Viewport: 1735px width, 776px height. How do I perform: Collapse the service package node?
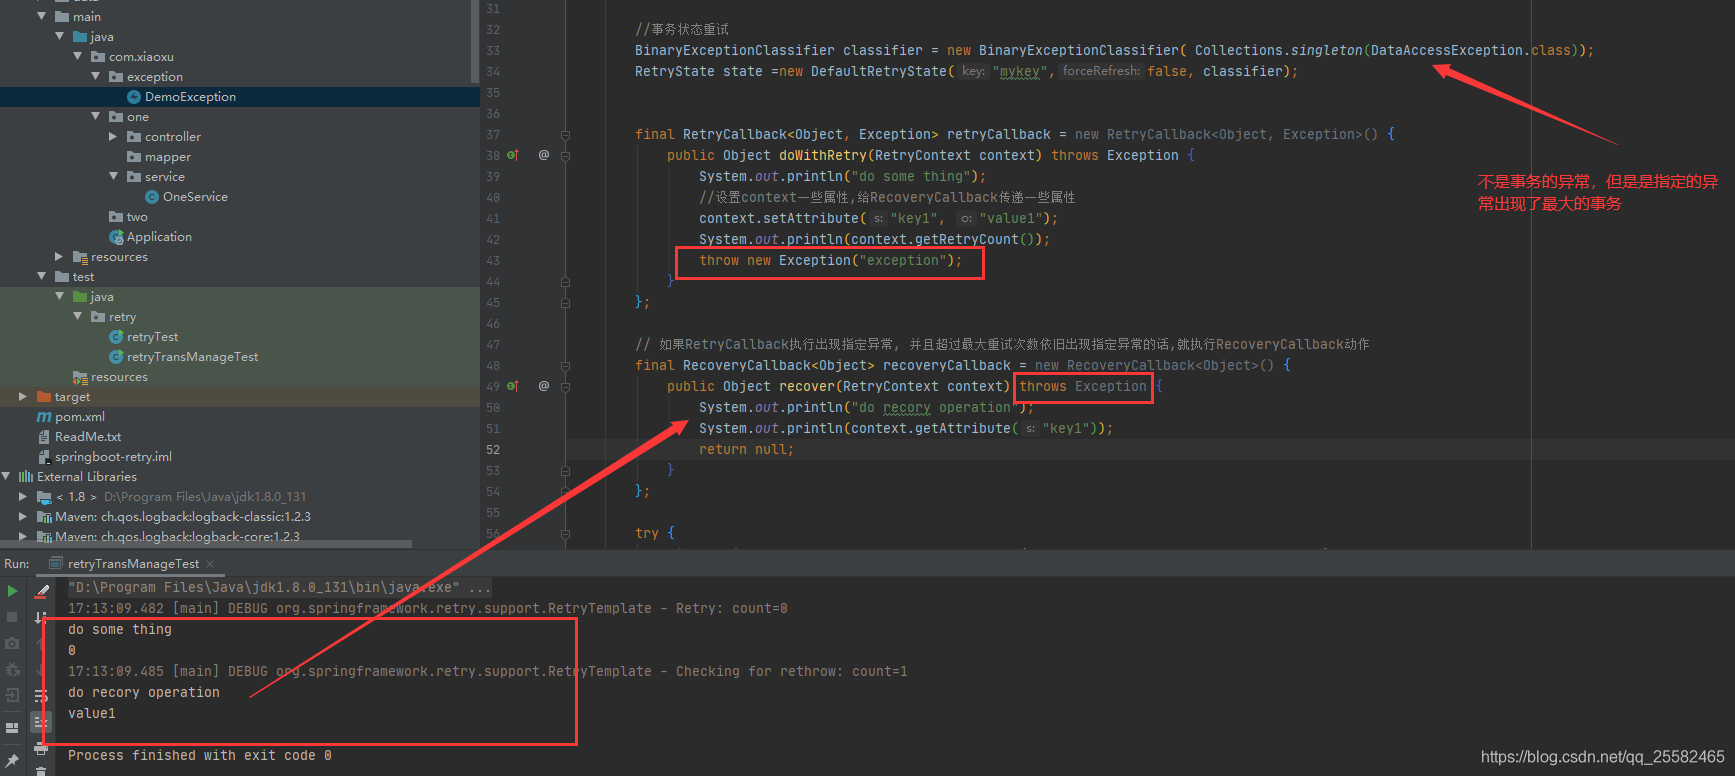click(x=114, y=176)
